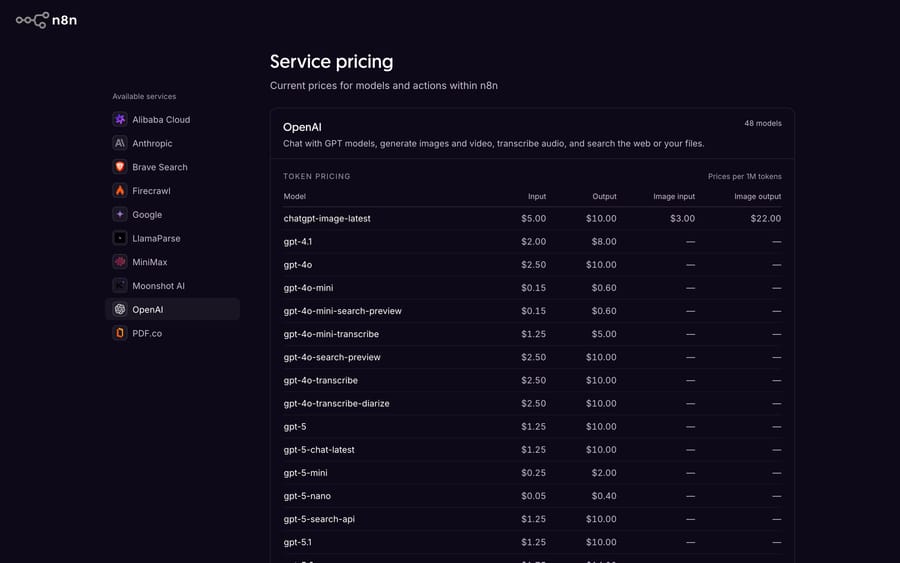Show Brave Search pricing

tap(160, 167)
